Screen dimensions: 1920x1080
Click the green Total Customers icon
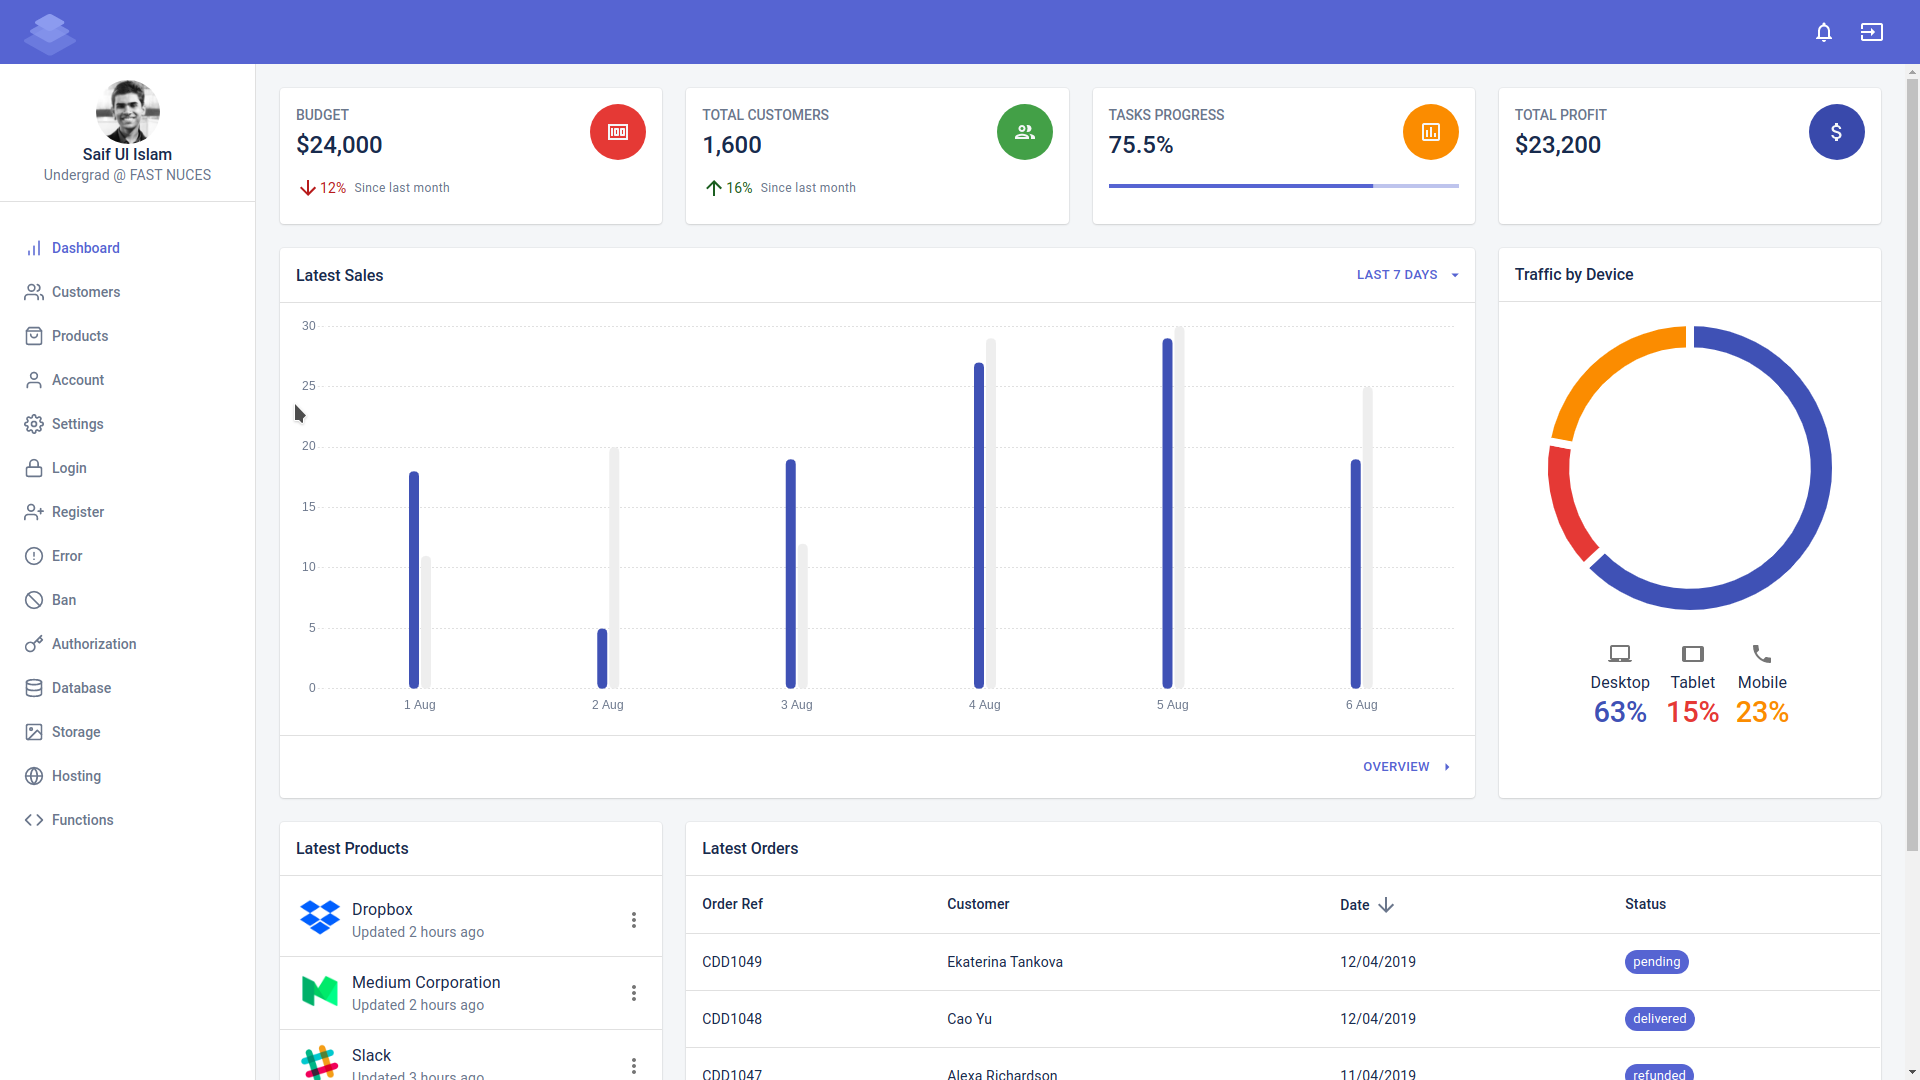click(1024, 131)
